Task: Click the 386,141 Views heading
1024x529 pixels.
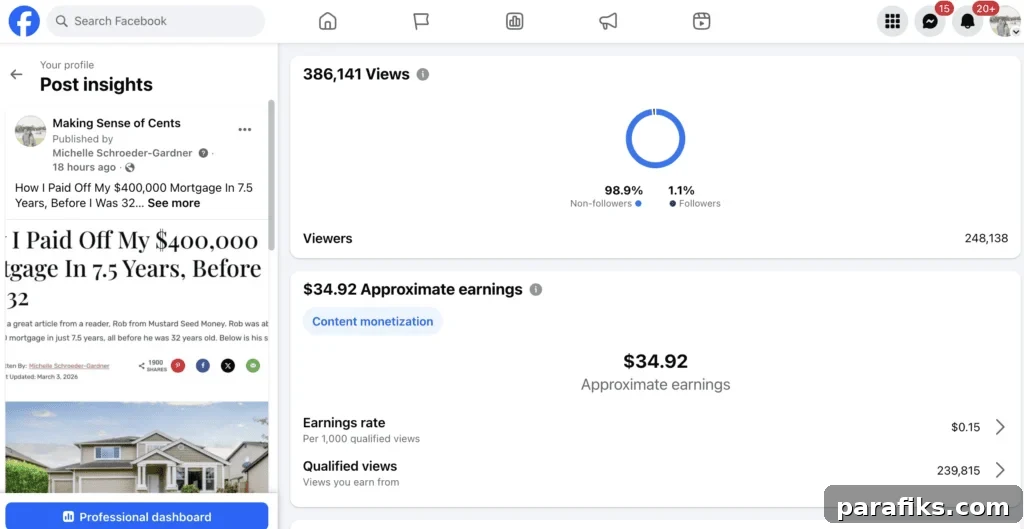Action: coord(356,74)
